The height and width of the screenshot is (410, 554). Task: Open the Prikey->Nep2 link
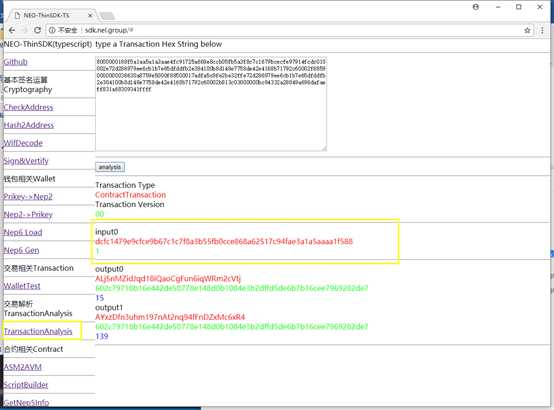tap(28, 197)
